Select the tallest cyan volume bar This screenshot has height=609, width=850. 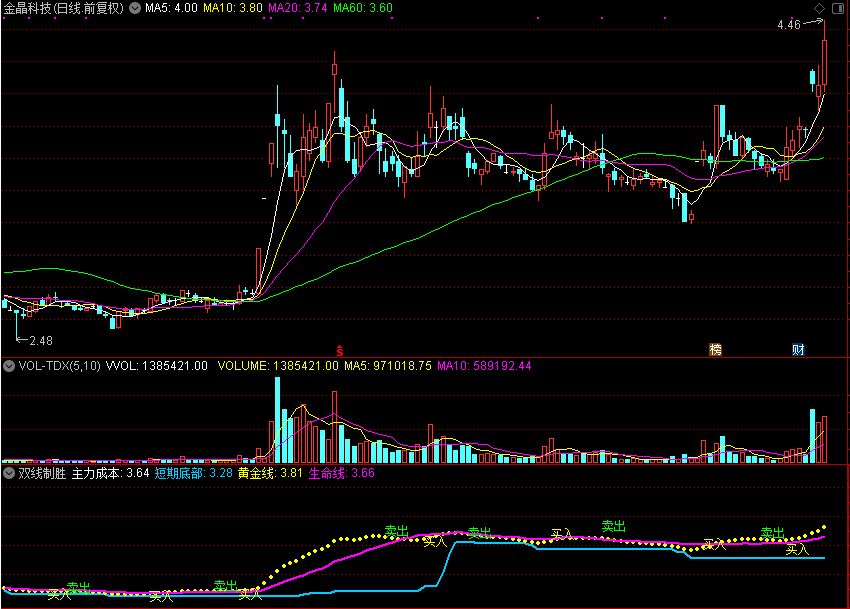pyautogui.click(x=278, y=420)
